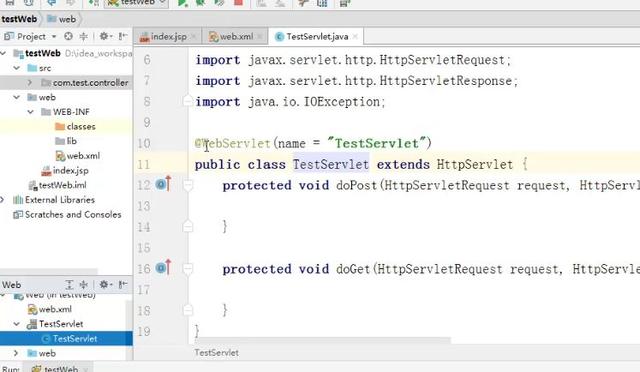Viewport: 640px width, 372px height.
Task: Click IOException in import line 8
Action: pyautogui.click(x=342, y=102)
